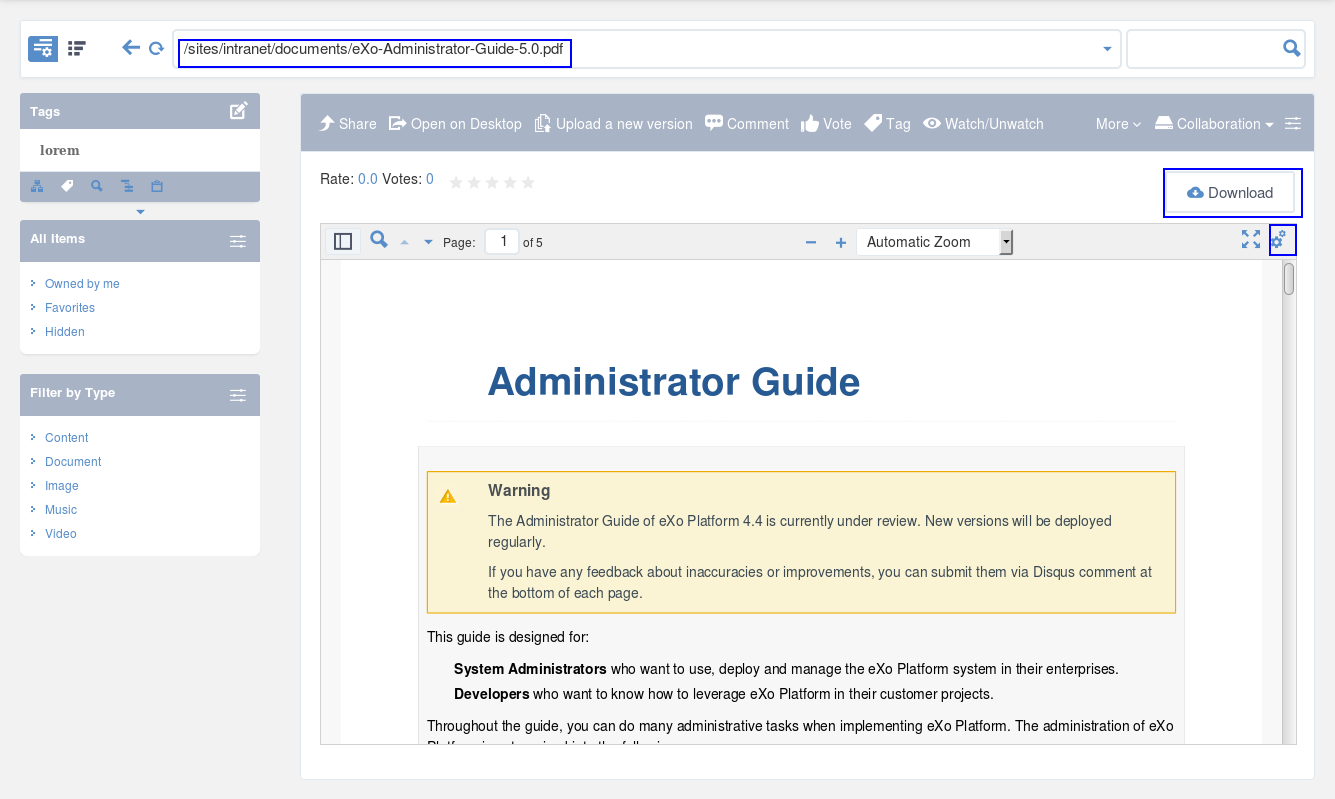Click the Download button
This screenshot has width=1335, height=799.
click(1230, 193)
